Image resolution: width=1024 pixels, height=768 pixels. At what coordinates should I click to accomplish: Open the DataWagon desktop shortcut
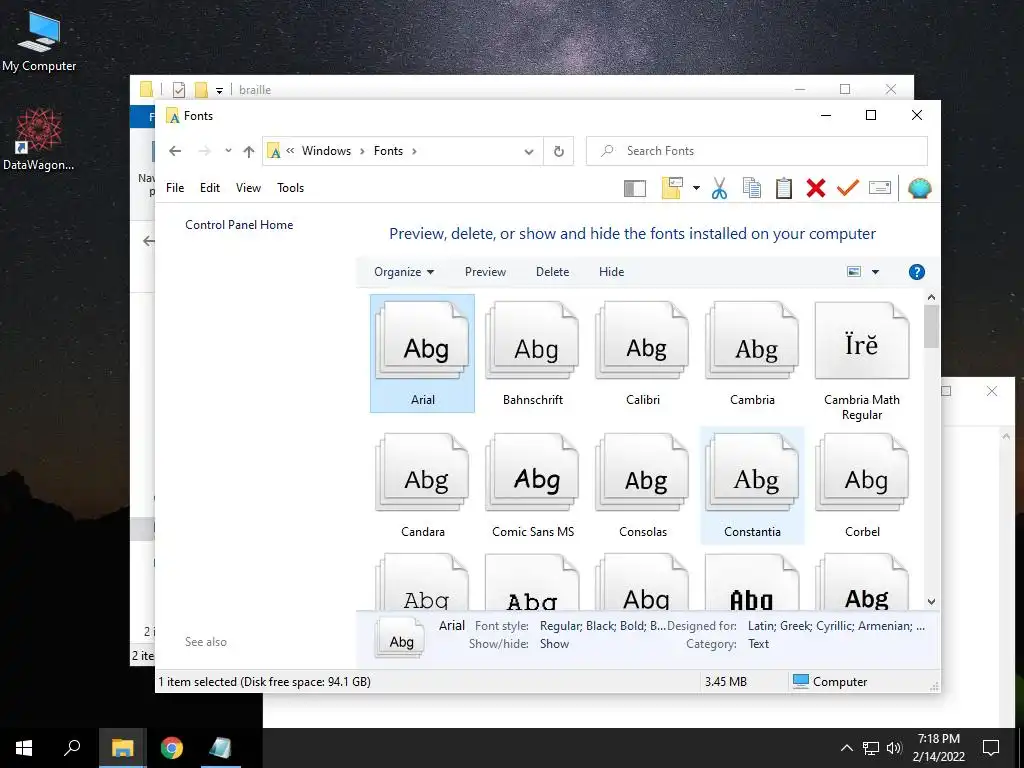coord(39,139)
